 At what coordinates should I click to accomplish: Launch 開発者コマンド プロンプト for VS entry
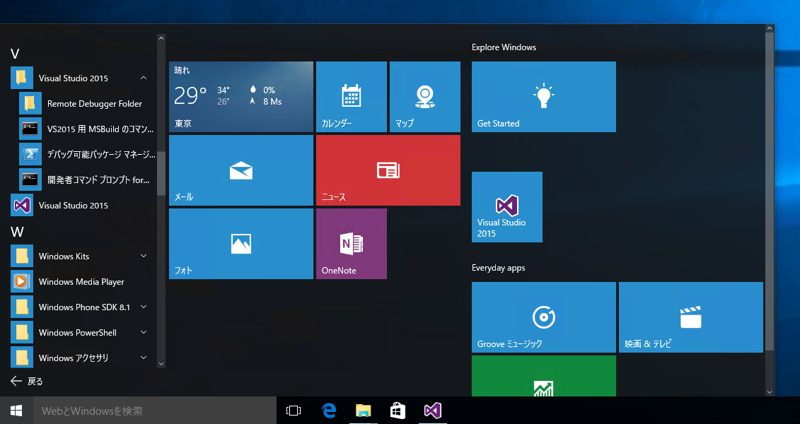click(87, 180)
